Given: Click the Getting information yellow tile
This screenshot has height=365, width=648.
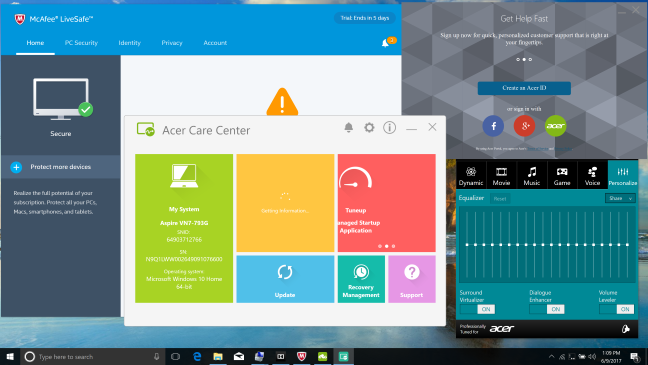Looking at the screenshot, I should pyautogui.click(x=285, y=203).
